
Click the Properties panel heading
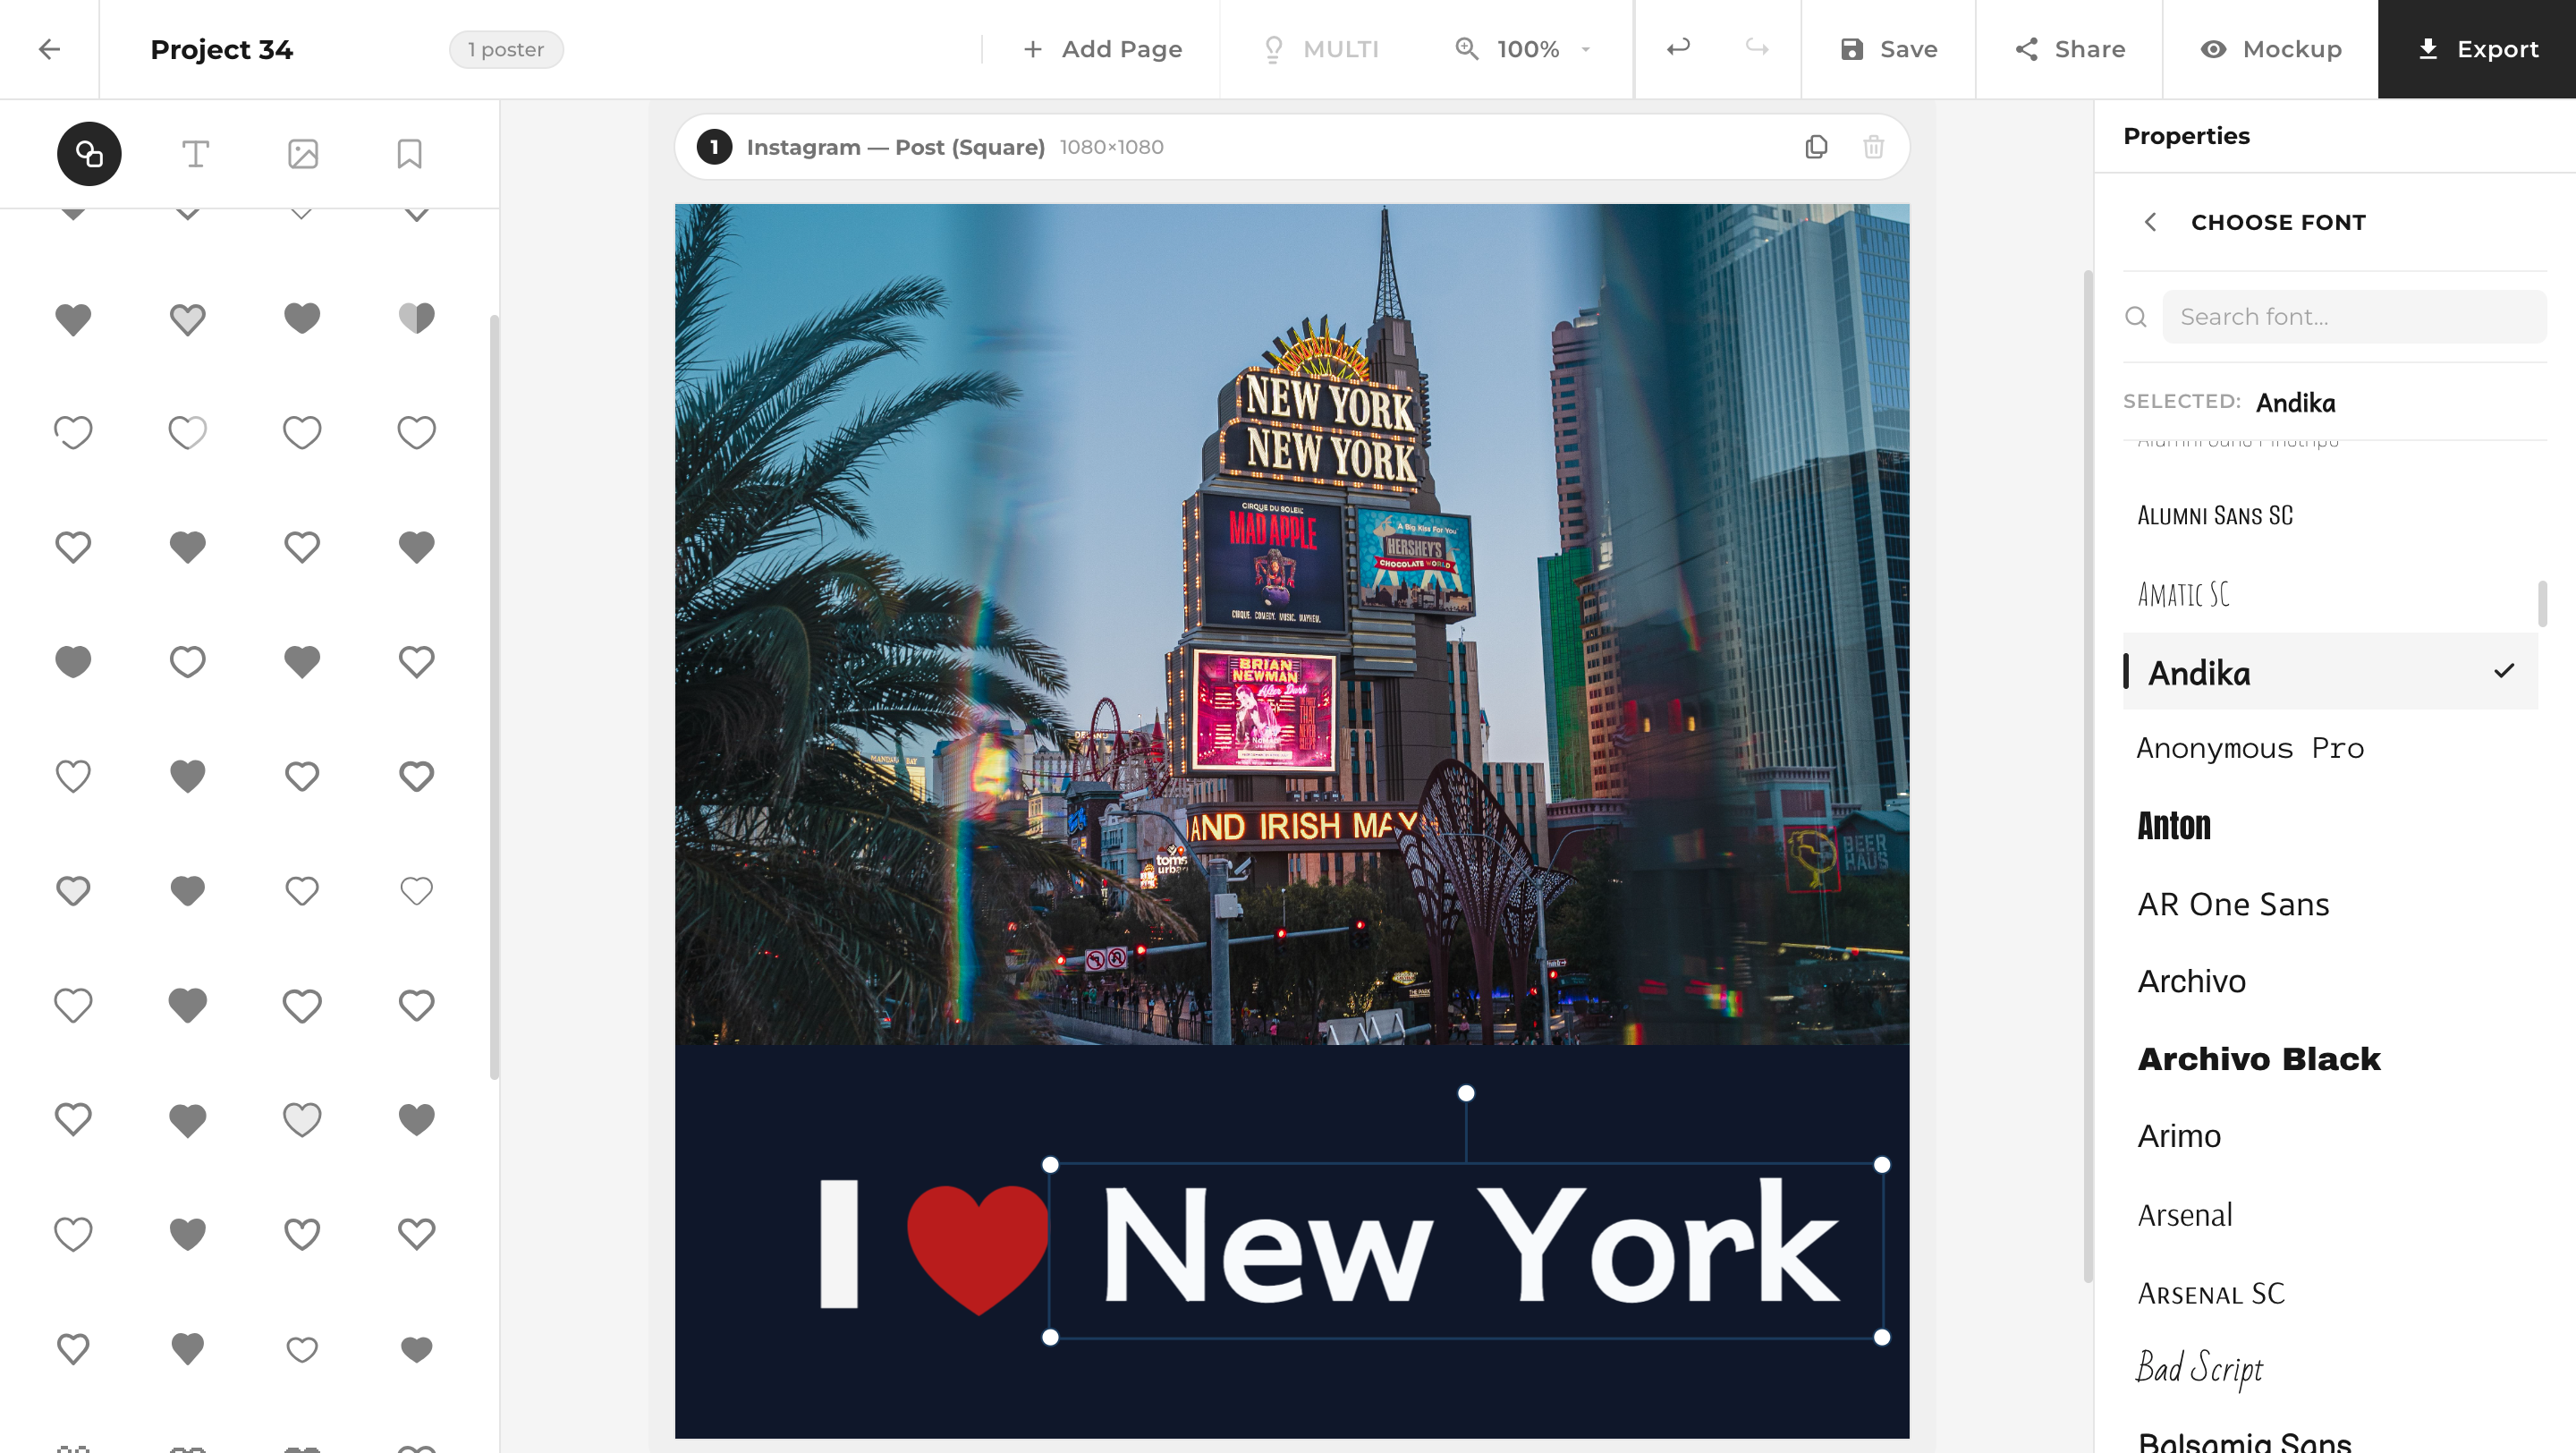point(2187,136)
